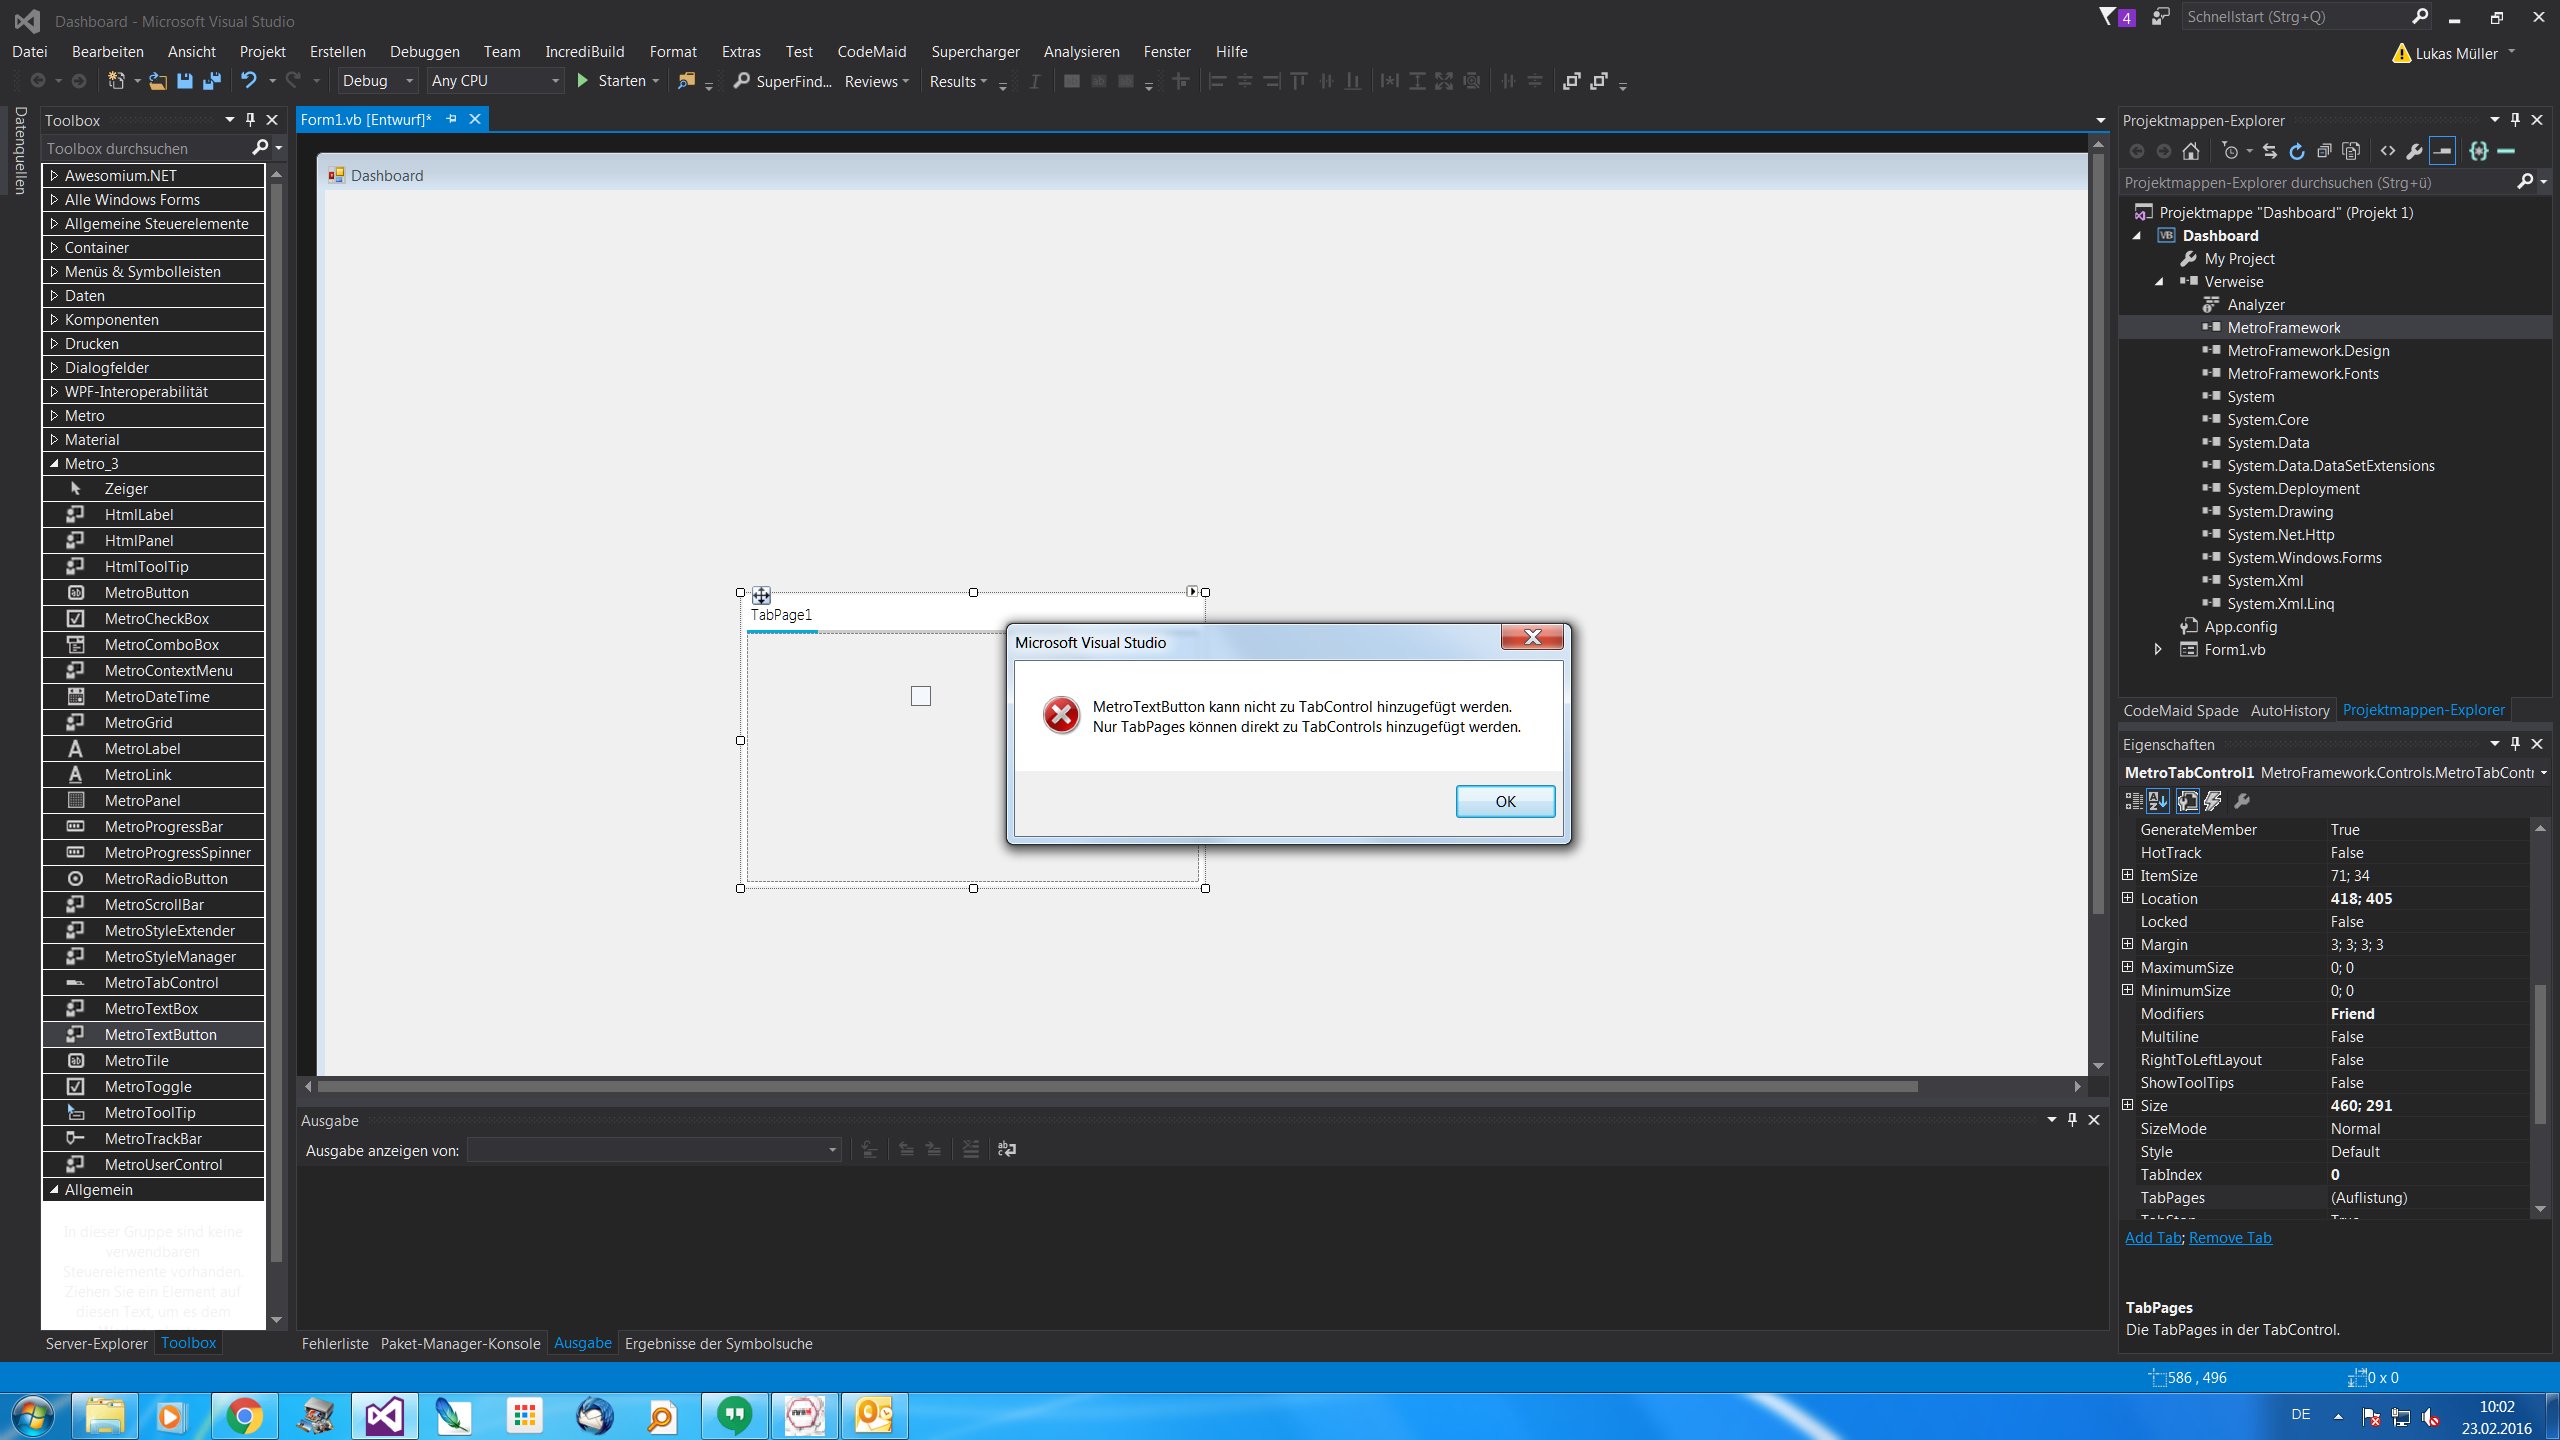Open the notifications flag icon
2560x1440 pixels.
coord(2108,17)
